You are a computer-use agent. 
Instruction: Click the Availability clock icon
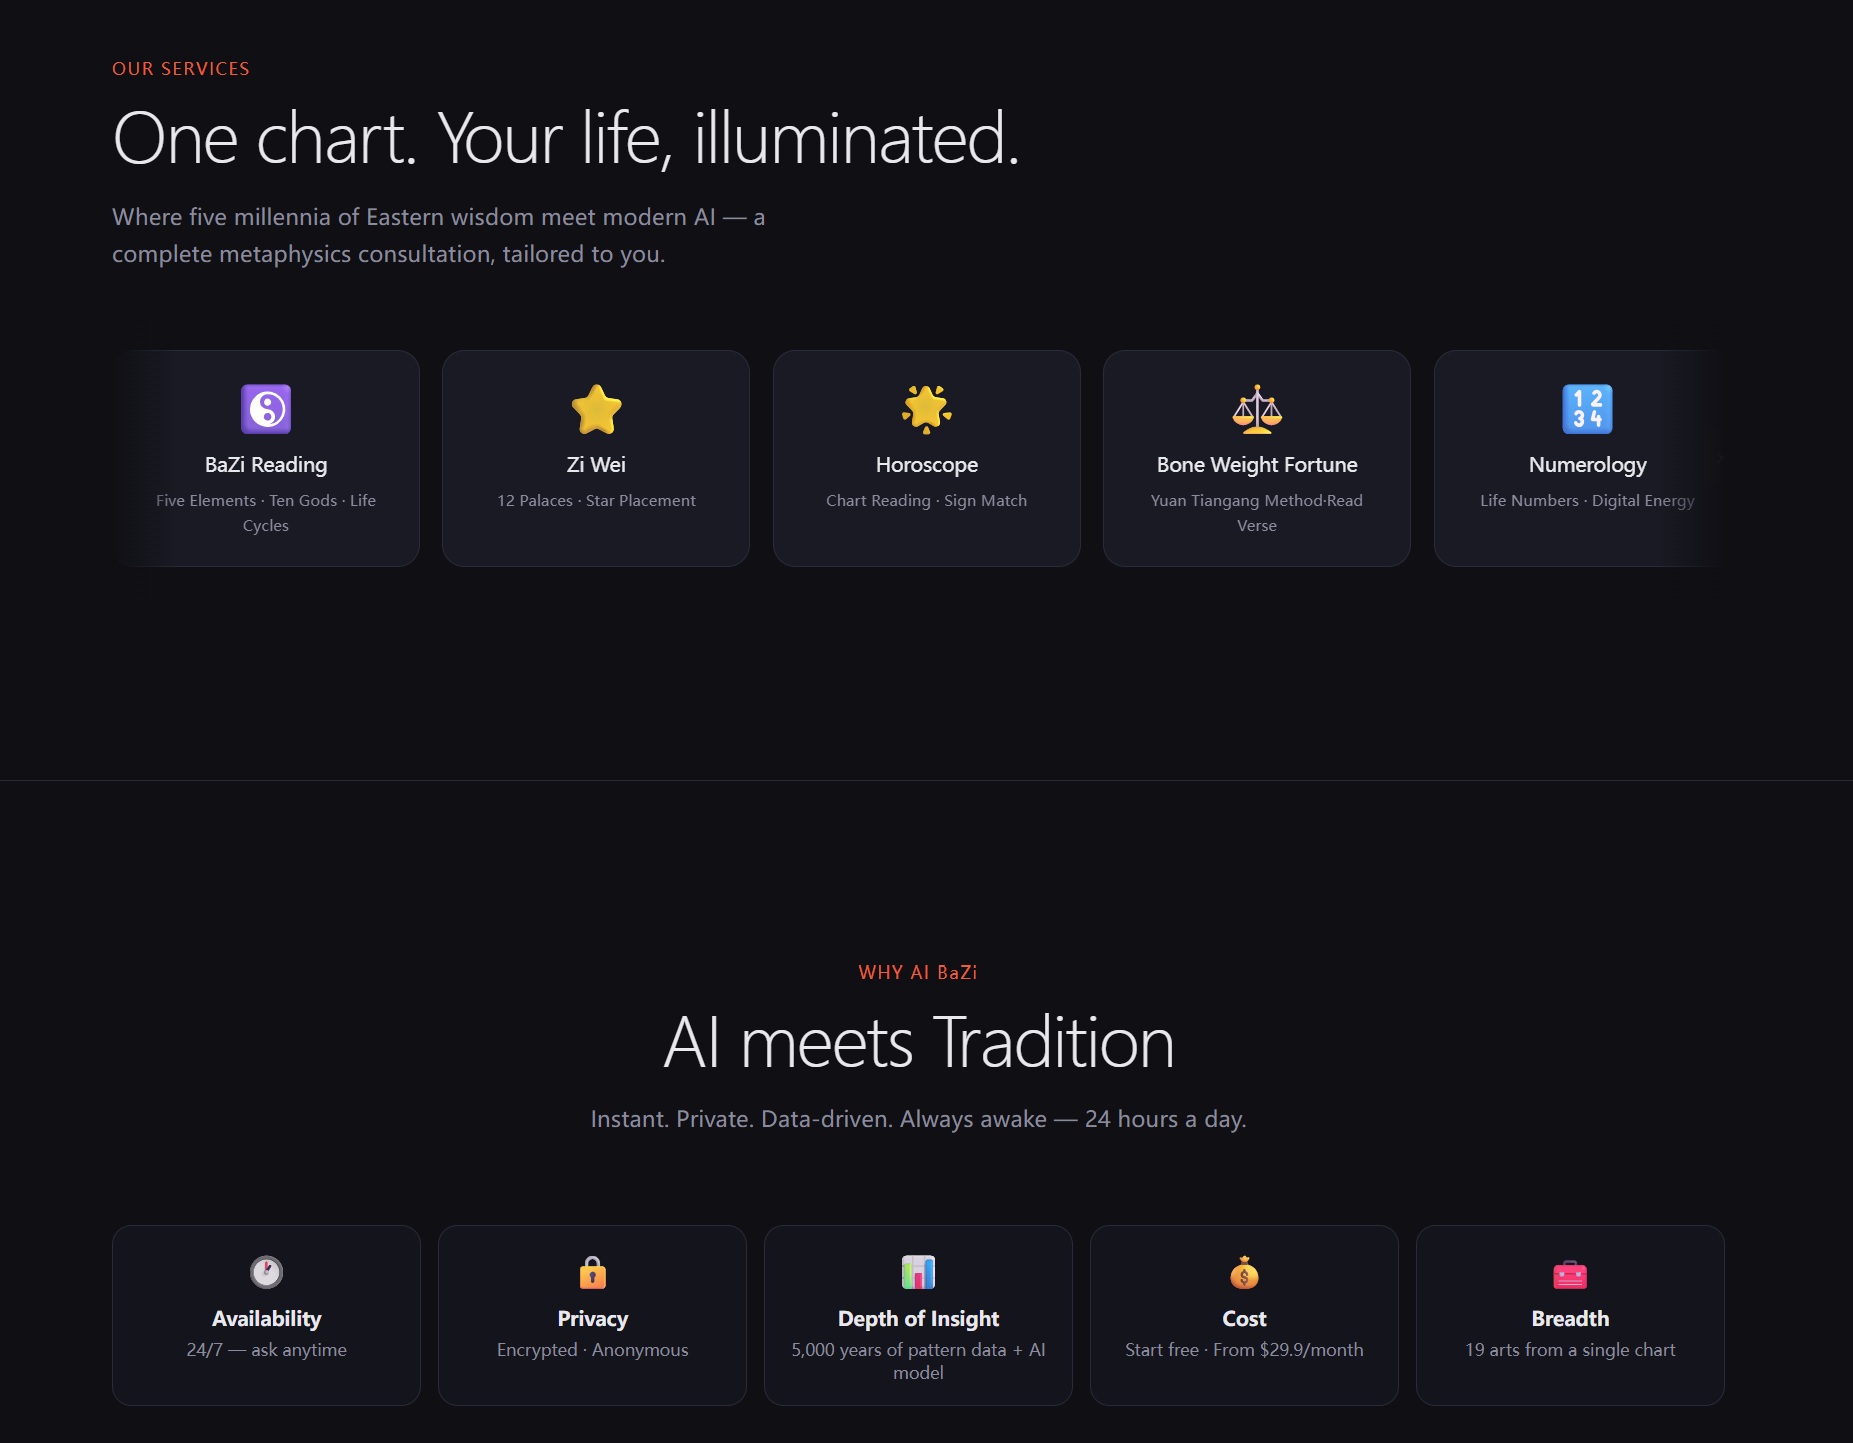(266, 1272)
